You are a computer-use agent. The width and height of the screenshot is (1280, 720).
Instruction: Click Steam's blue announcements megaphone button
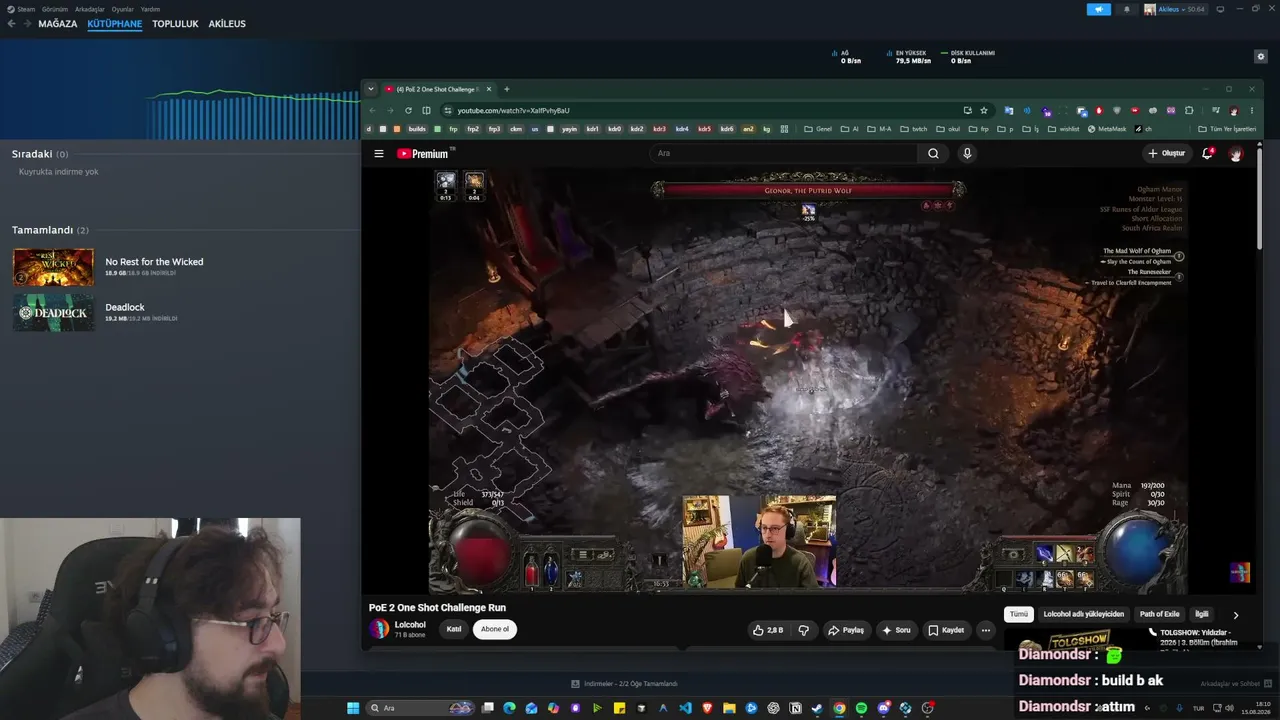point(1099,9)
